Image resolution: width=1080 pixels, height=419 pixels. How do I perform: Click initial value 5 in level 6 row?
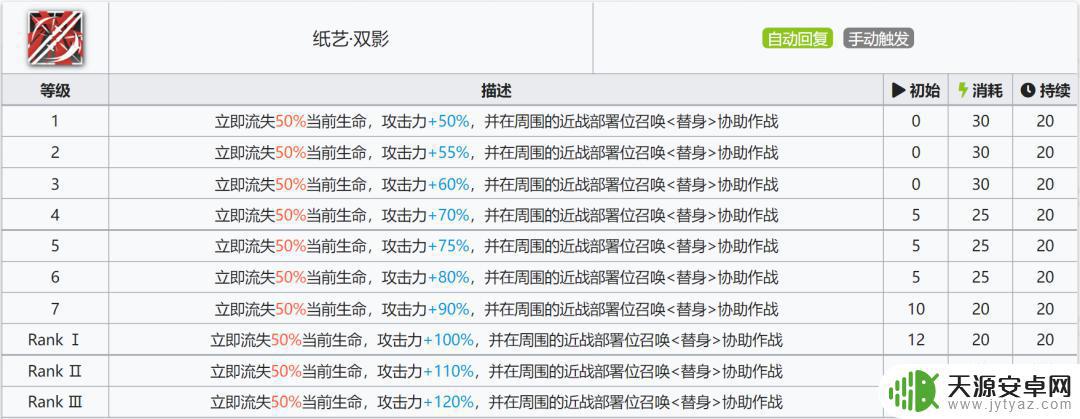[x=916, y=278]
